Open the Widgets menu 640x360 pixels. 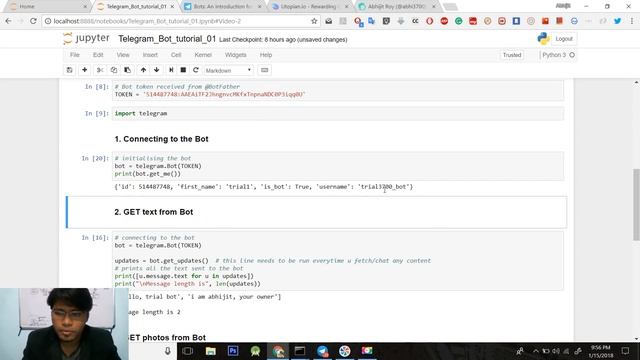point(236,55)
